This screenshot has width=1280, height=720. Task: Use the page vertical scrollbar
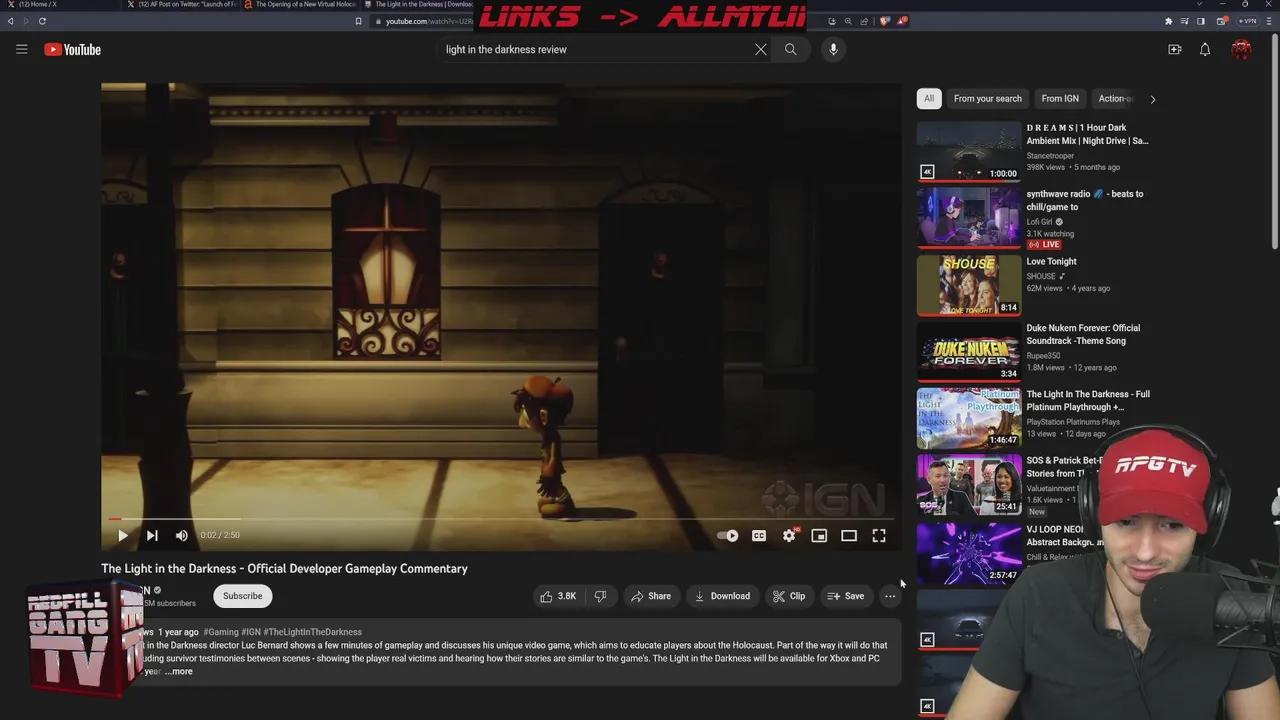click(1275, 140)
